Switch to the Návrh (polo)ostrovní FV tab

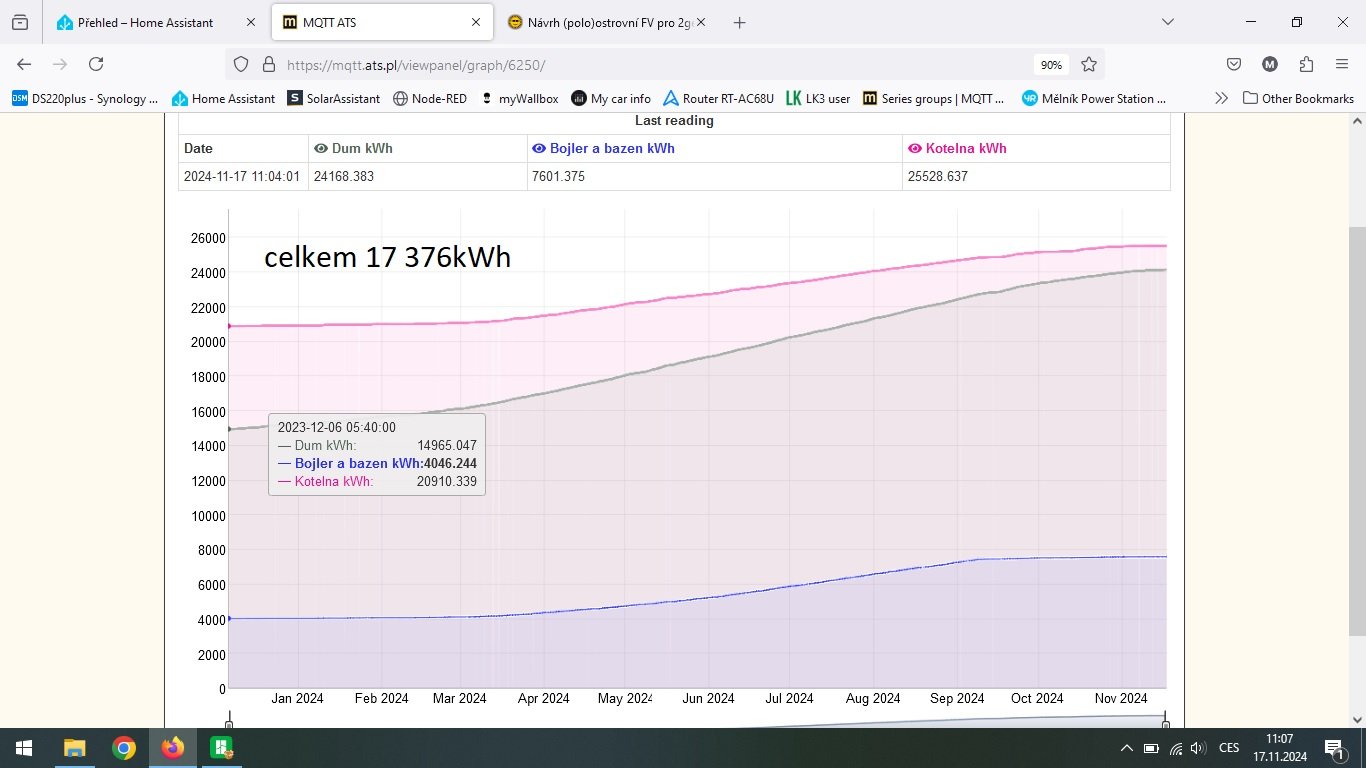pos(605,22)
